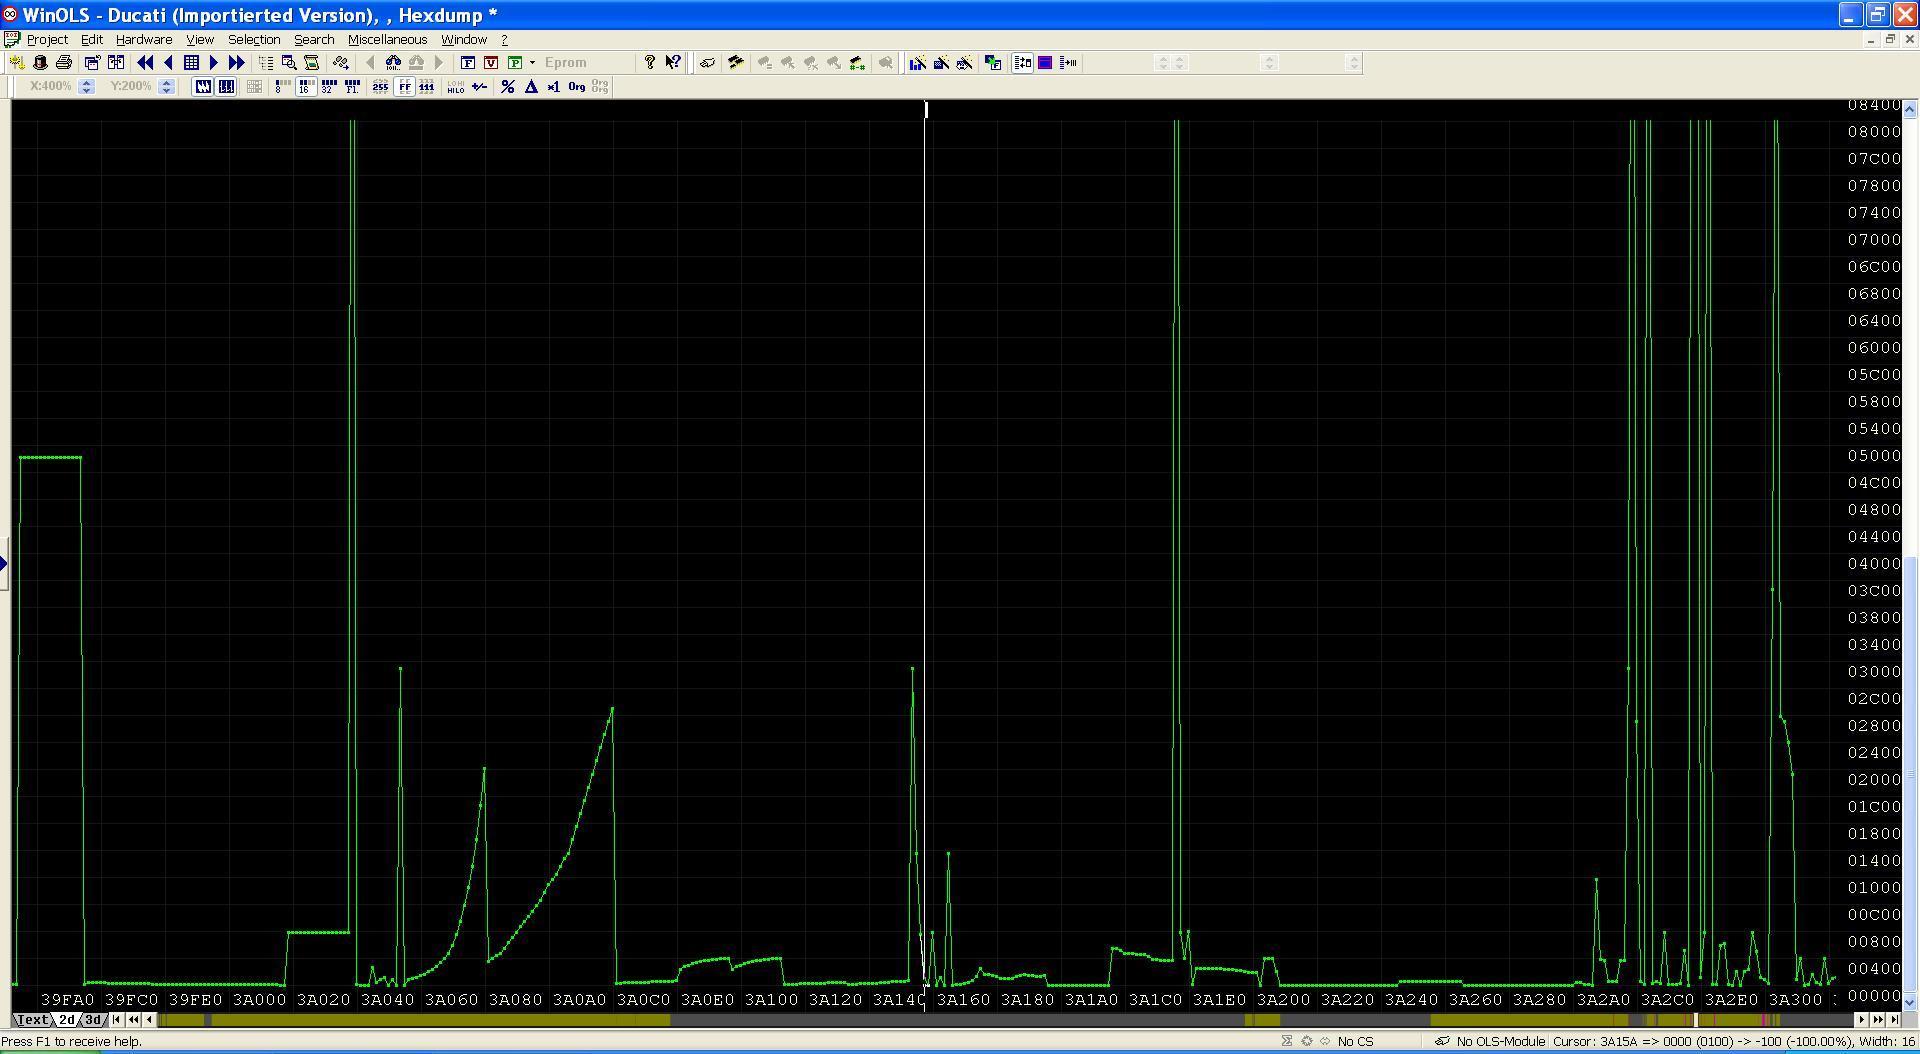Click the 3A200 address label on axis
This screenshot has height=1054, width=1920.
click(1282, 999)
